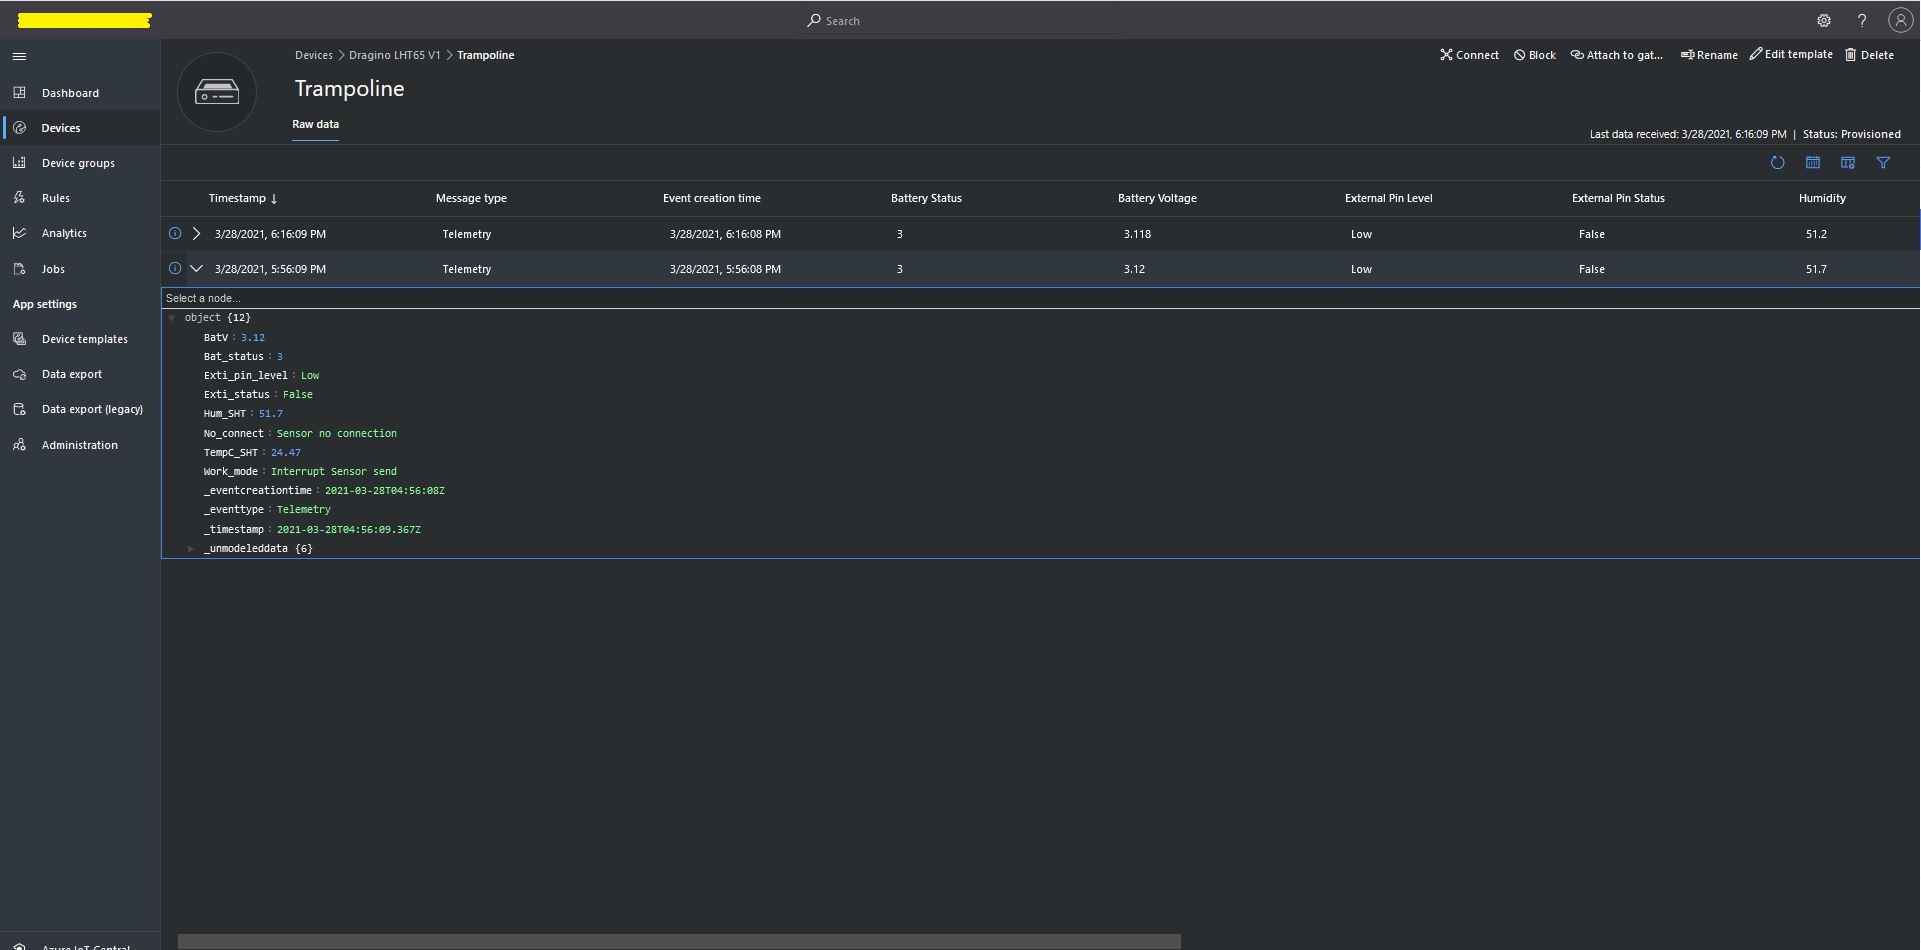Toggle the hamburger navigation menu

(x=20, y=57)
